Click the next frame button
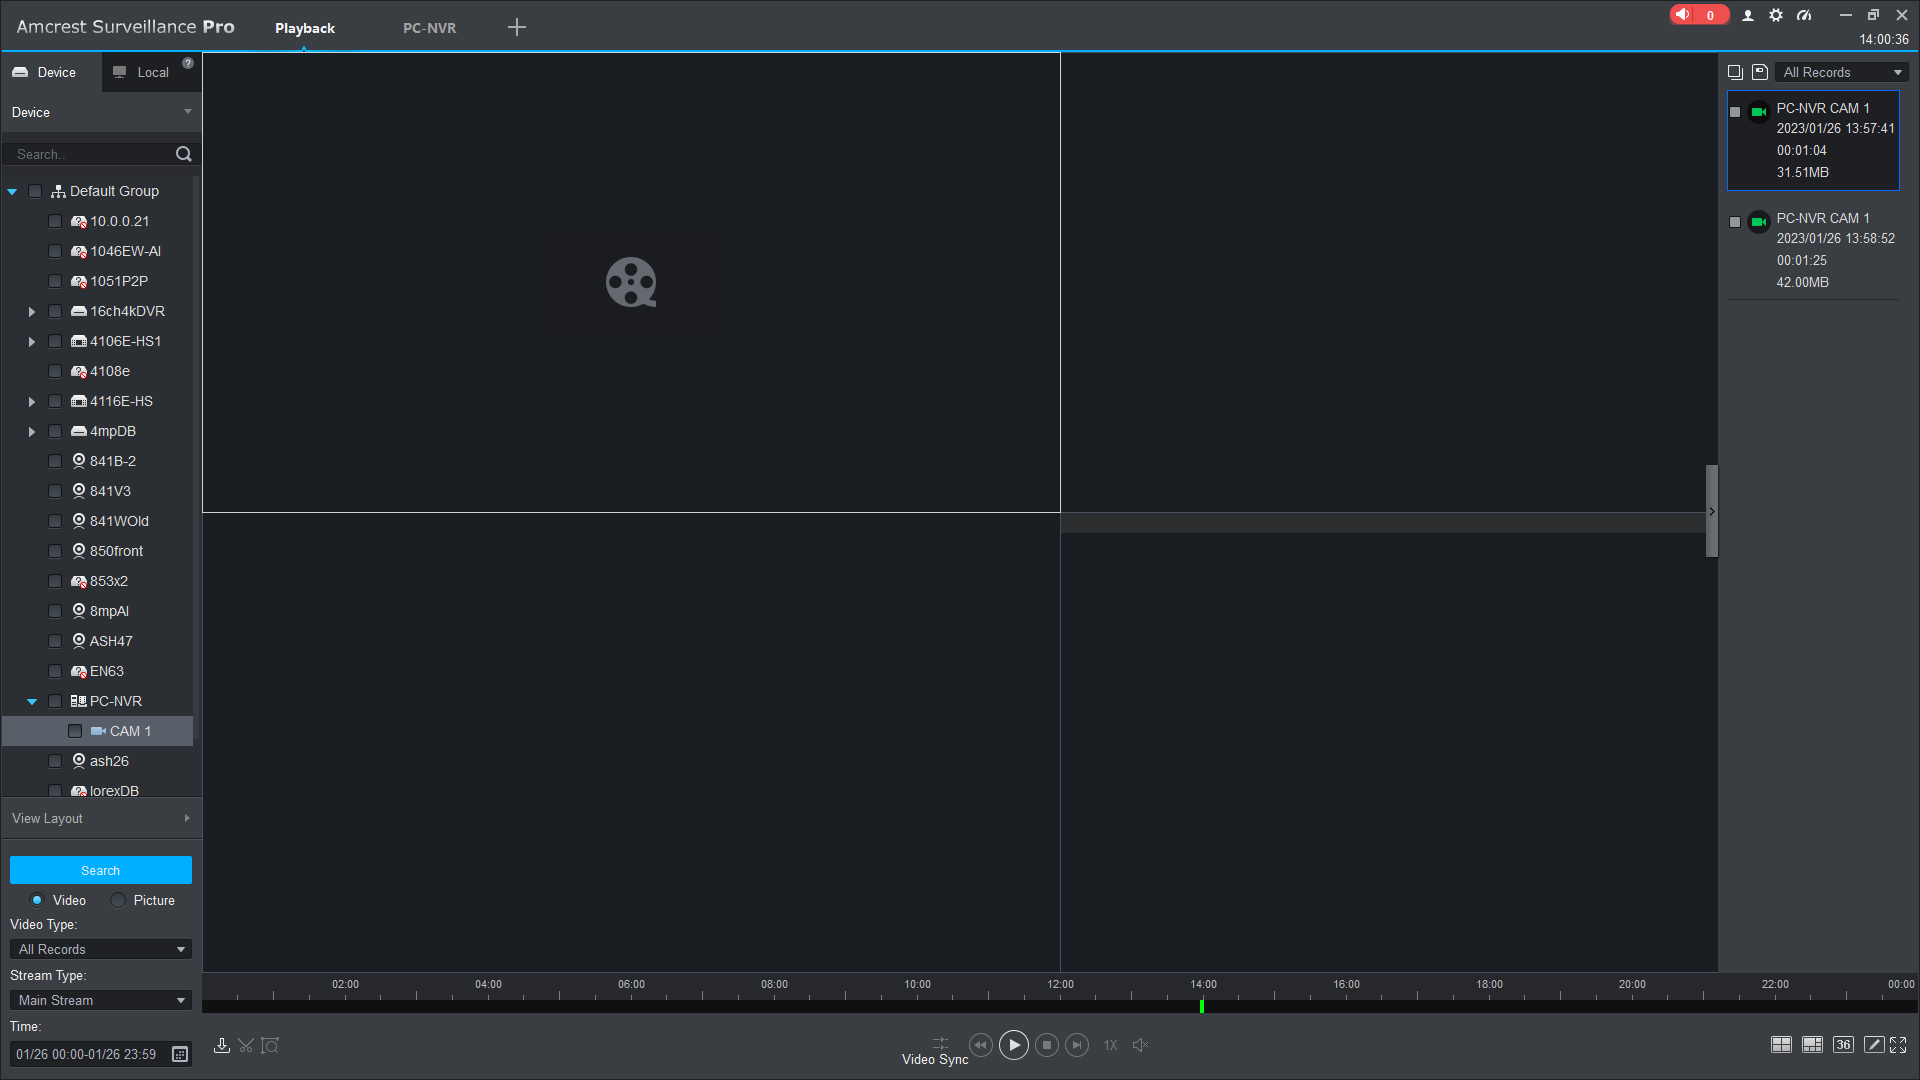 [x=1077, y=1045]
